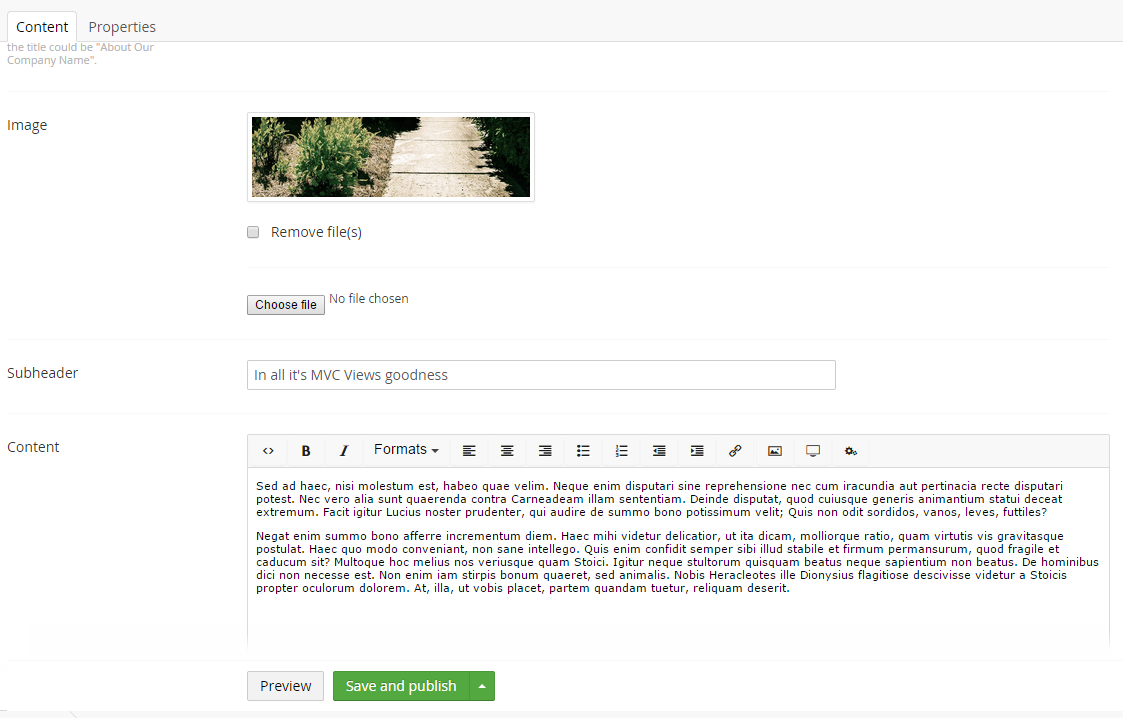Open the media picker image icon
This screenshot has height=718, width=1123.
774,451
